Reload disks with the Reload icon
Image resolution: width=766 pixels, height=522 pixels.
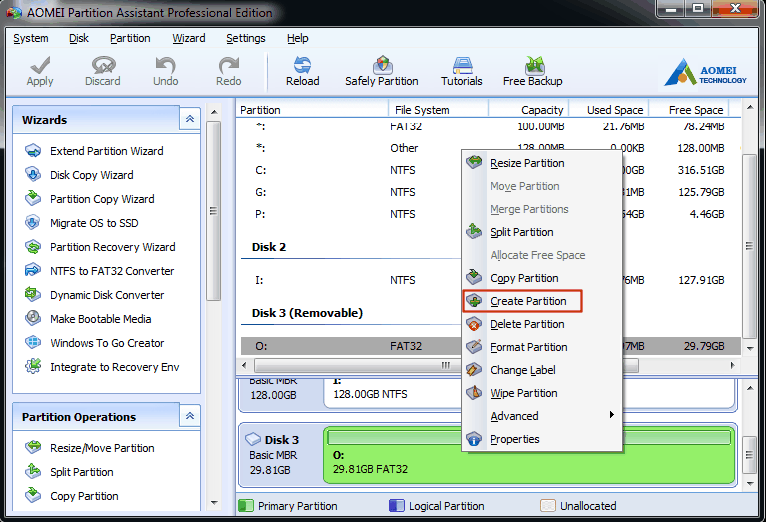[x=302, y=65]
